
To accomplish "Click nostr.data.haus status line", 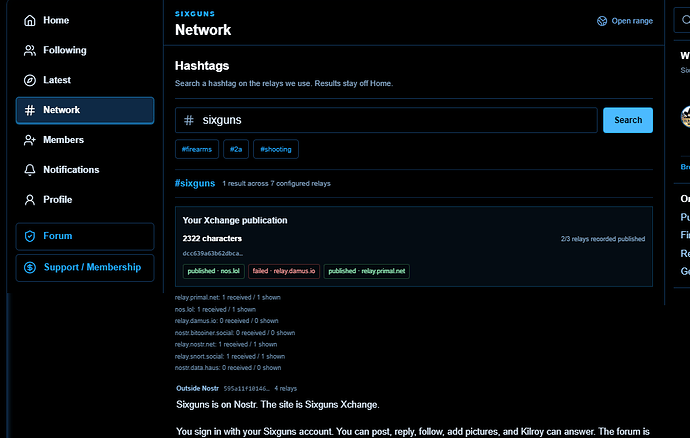I will click(228, 368).
